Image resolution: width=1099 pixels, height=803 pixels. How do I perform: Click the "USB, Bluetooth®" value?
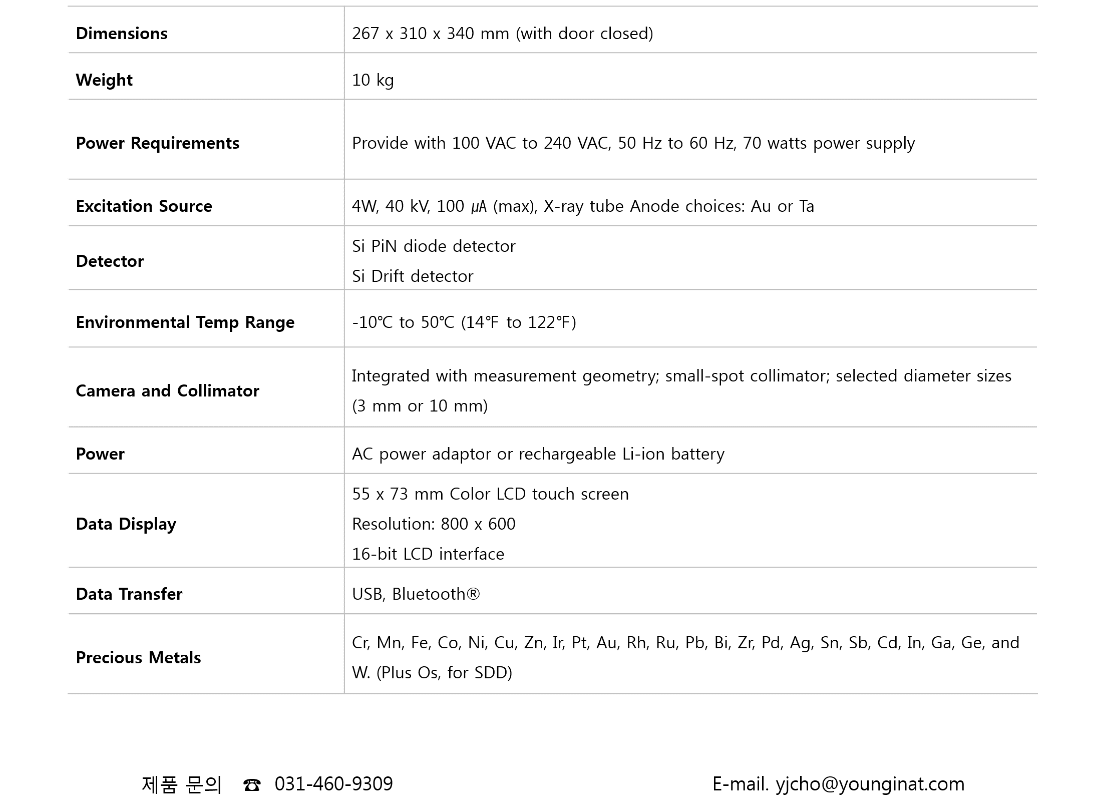pyautogui.click(x=416, y=594)
